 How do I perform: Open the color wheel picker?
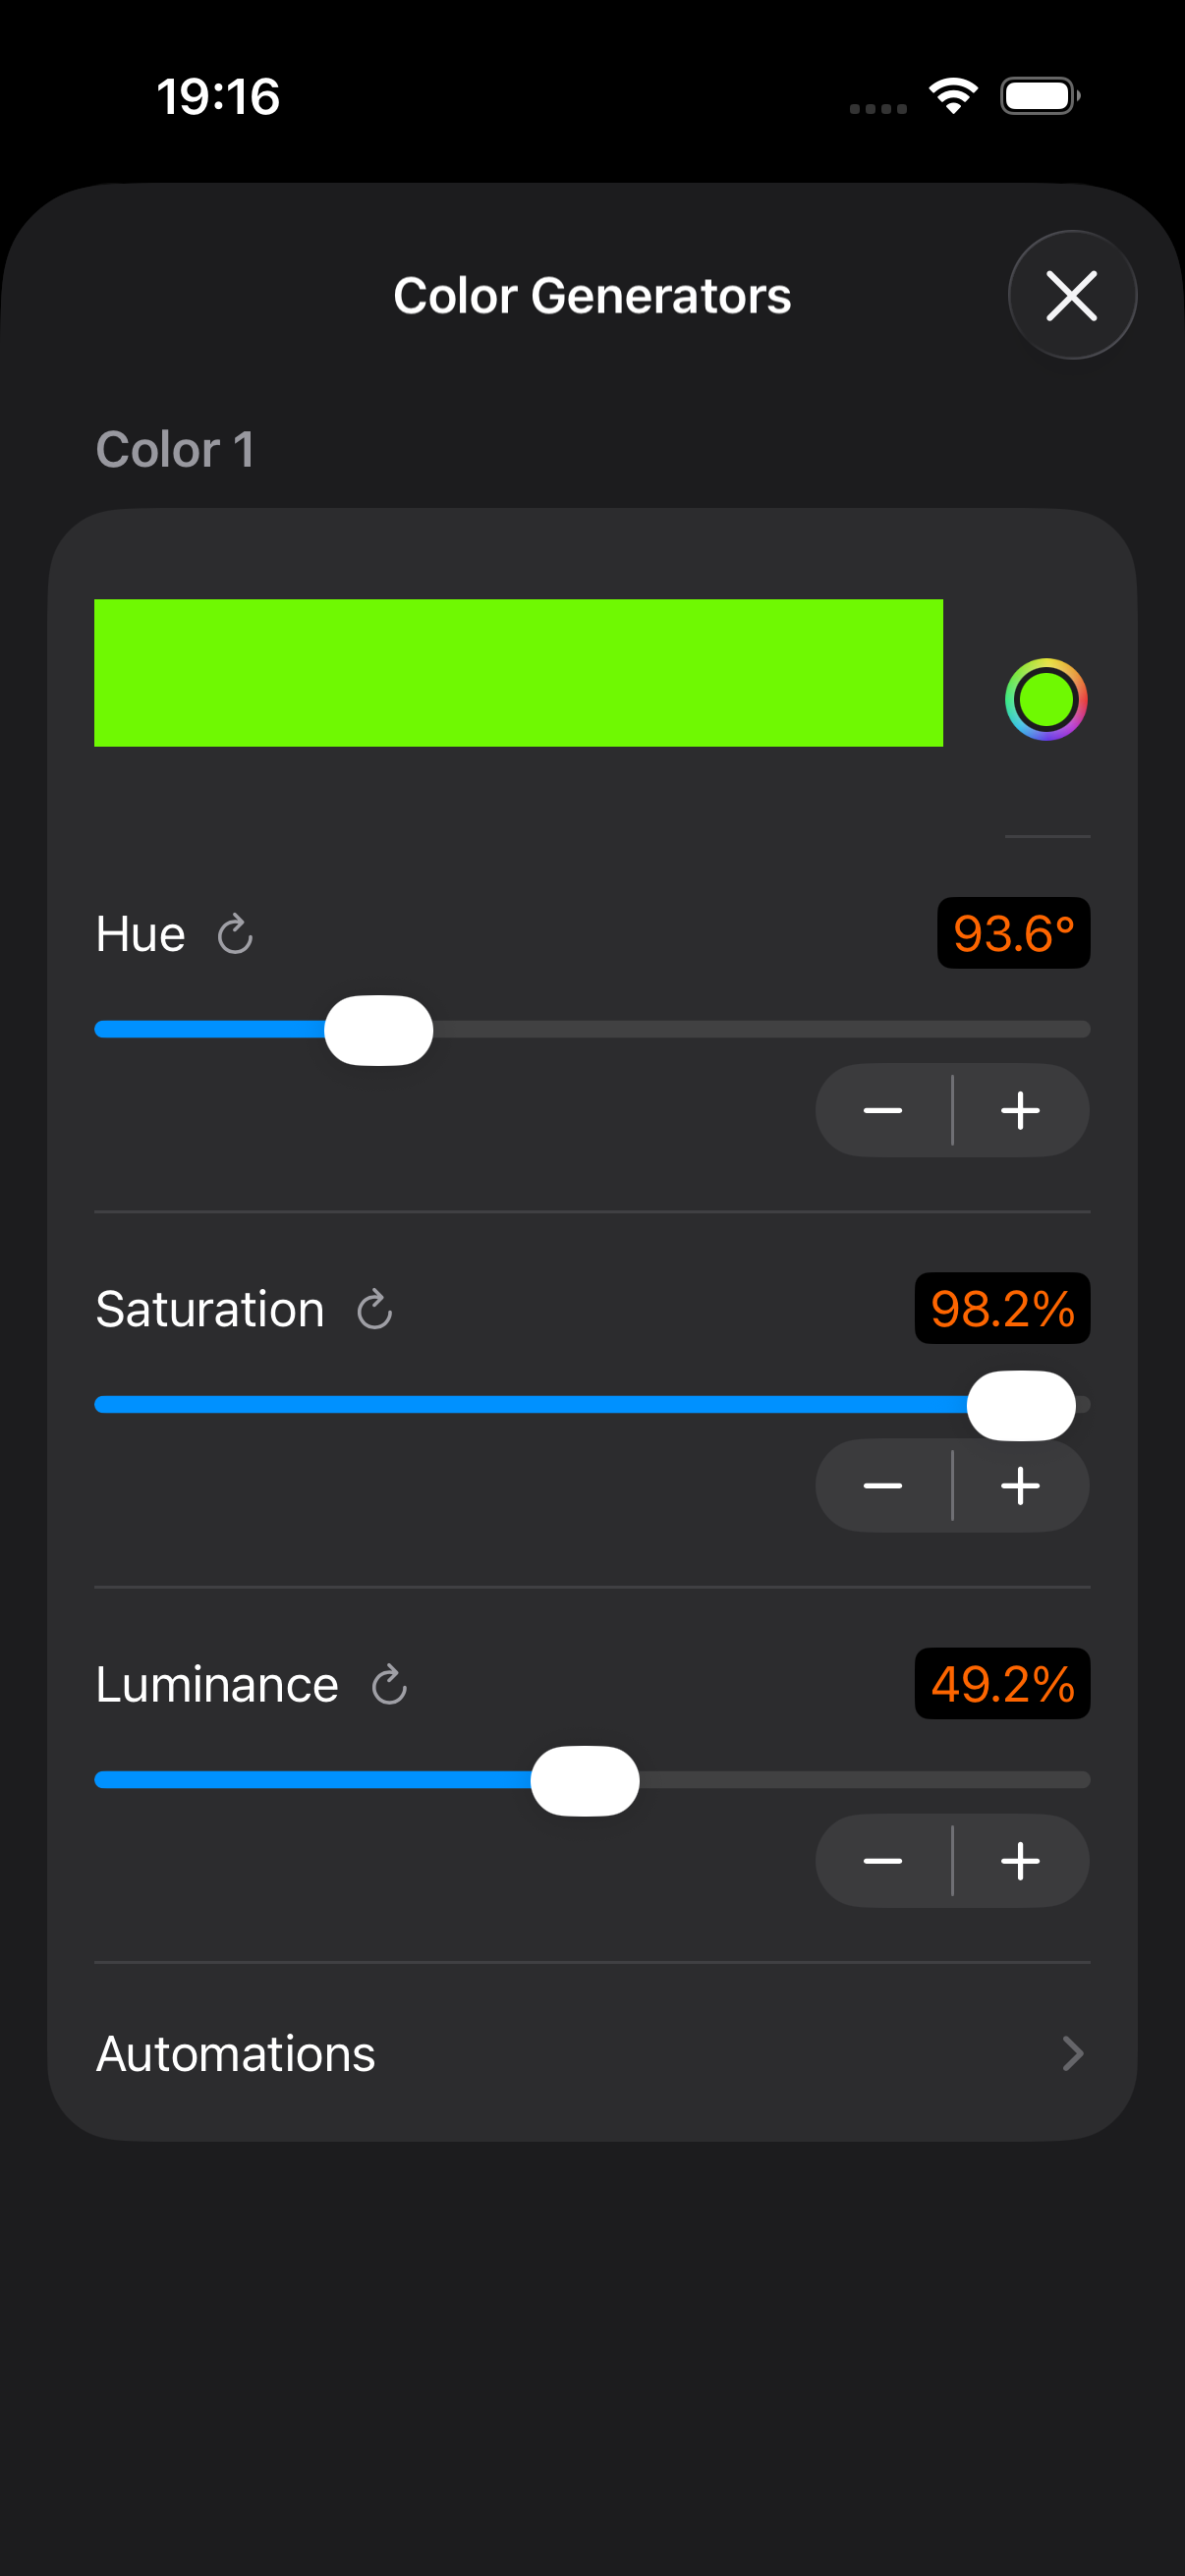point(1045,699)
